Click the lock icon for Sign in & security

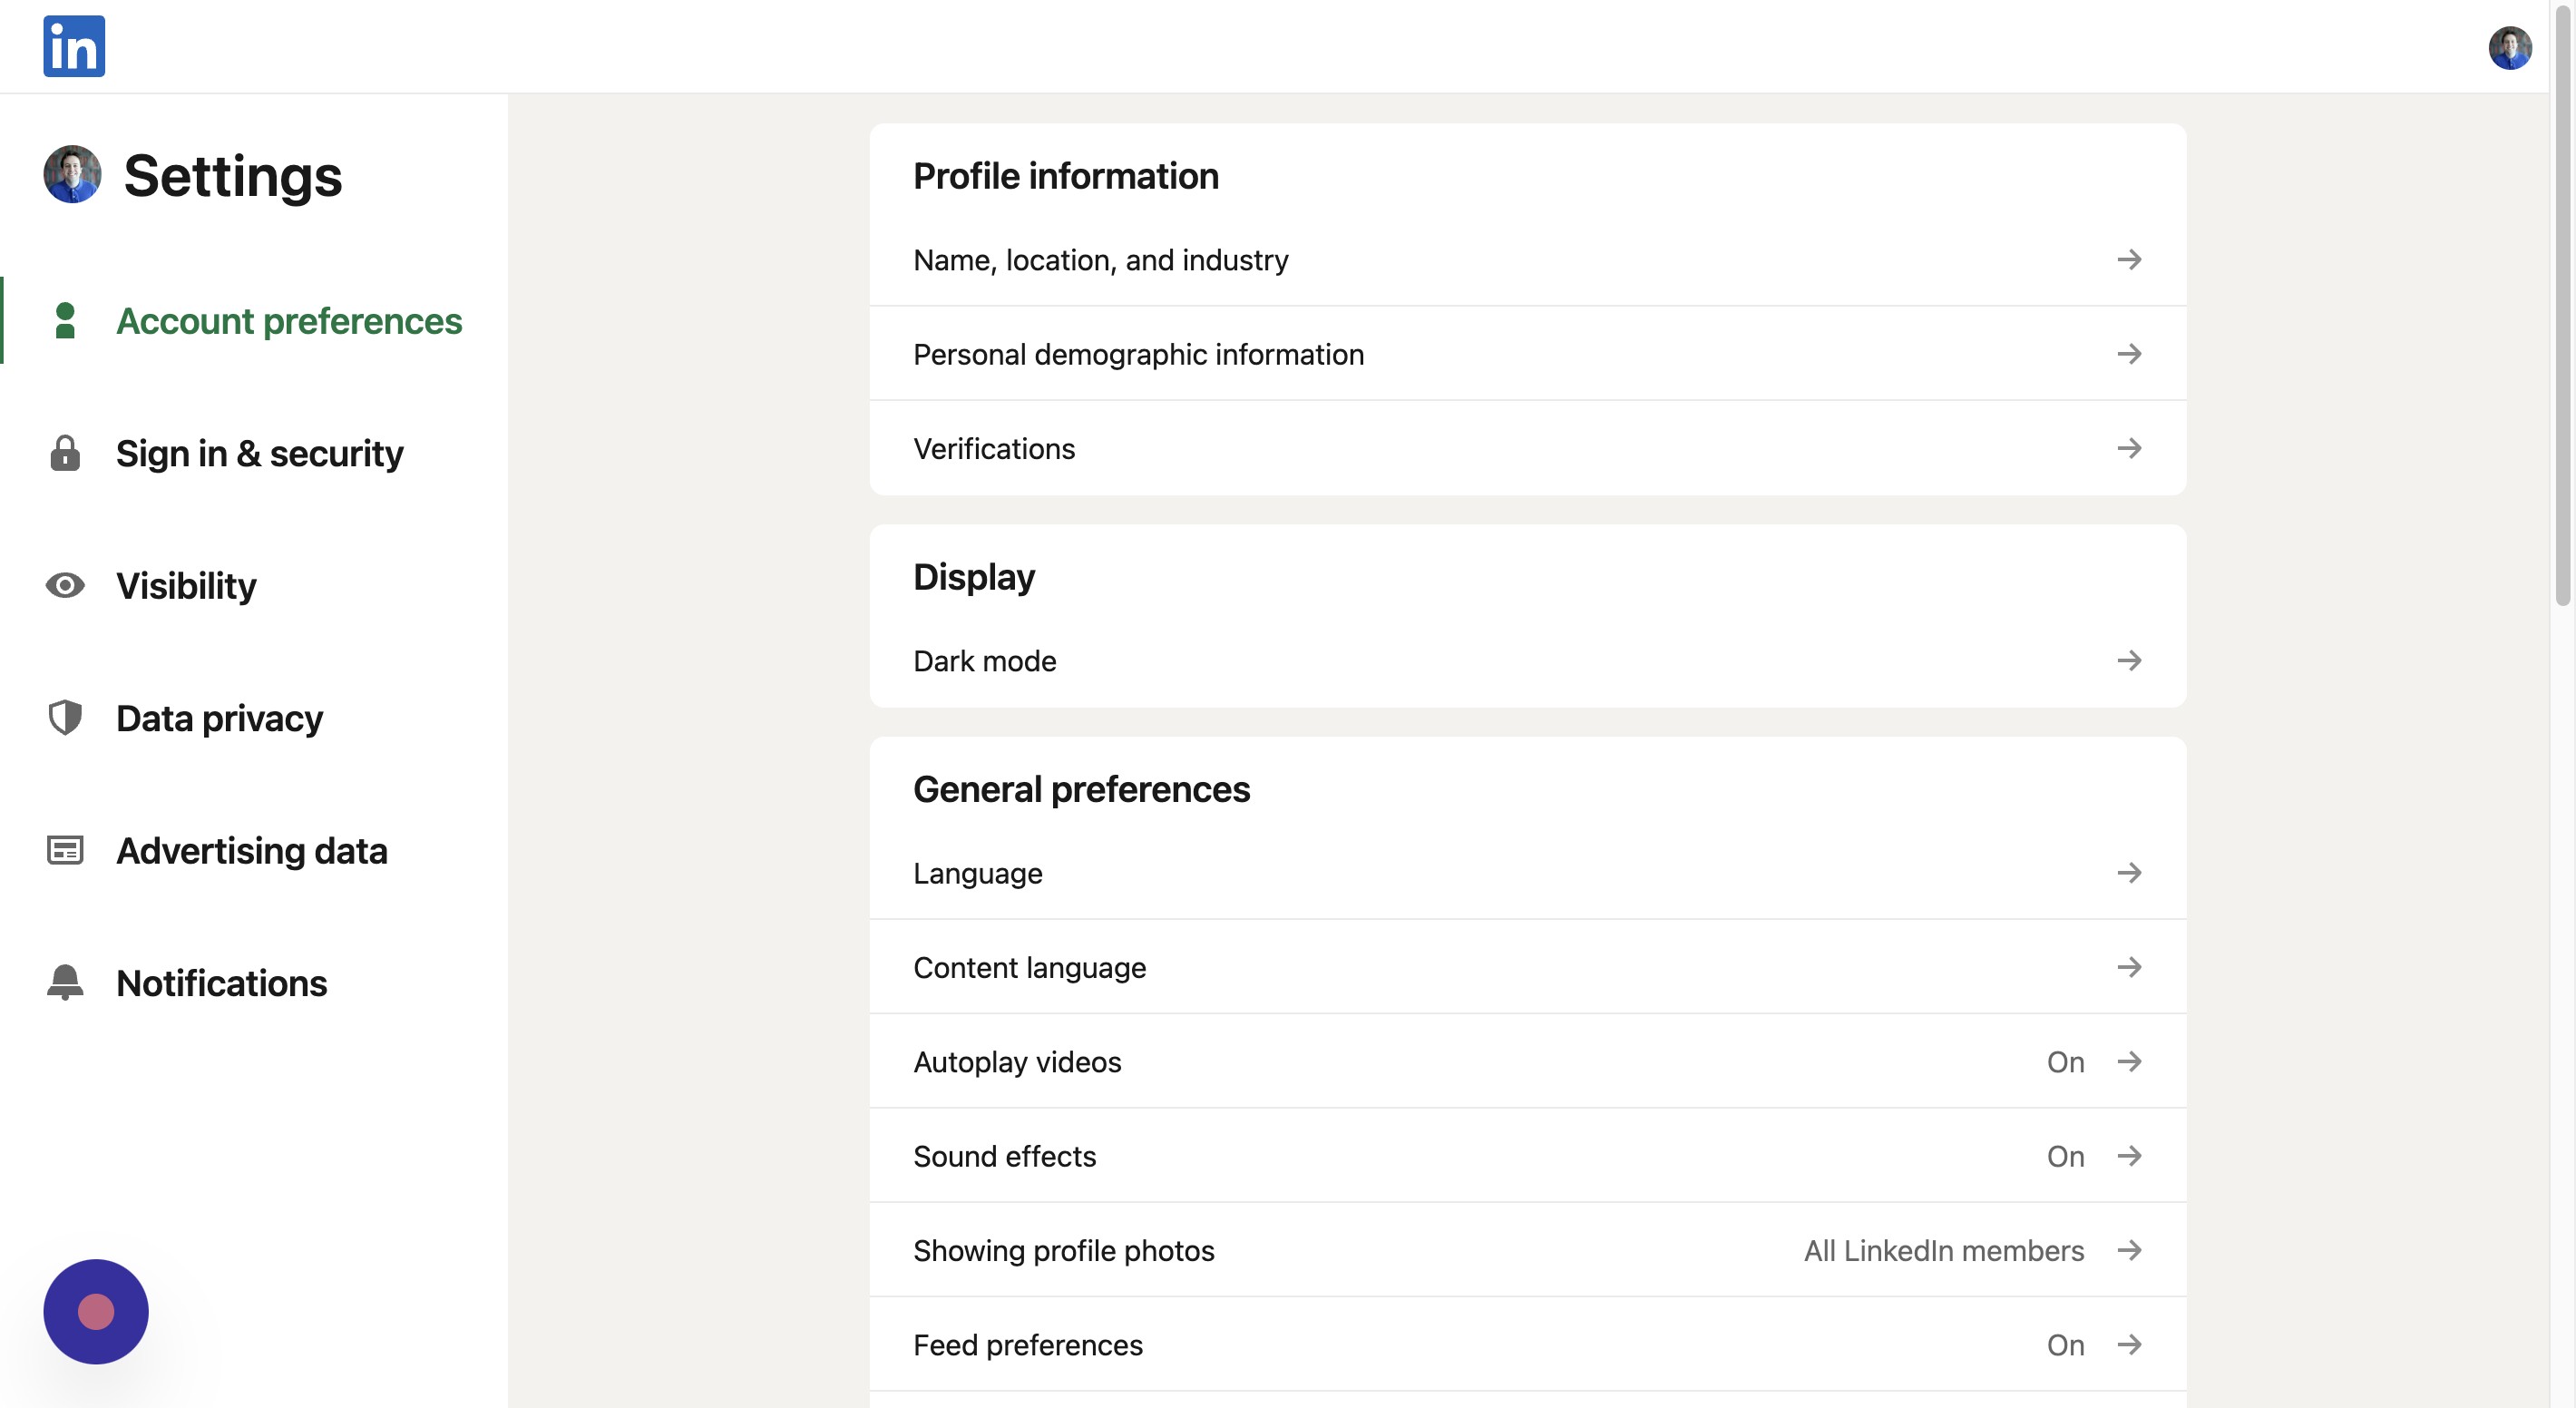(65, 453)
